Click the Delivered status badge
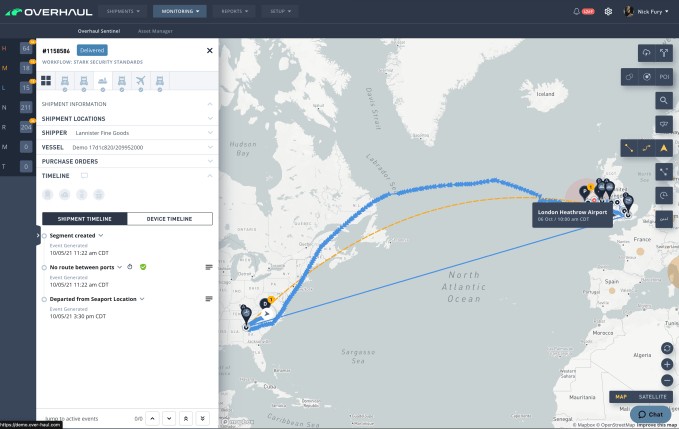The height and width of the screenshot is (429, 679). [92, 50]
